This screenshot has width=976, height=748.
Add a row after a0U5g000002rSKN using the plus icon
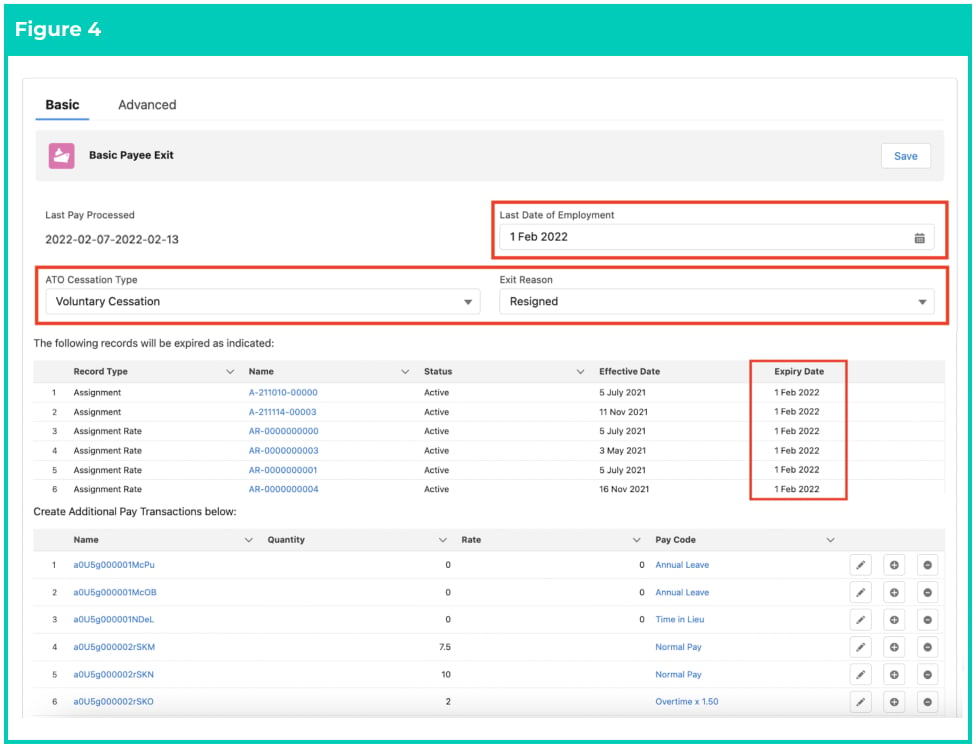[894, 675]
